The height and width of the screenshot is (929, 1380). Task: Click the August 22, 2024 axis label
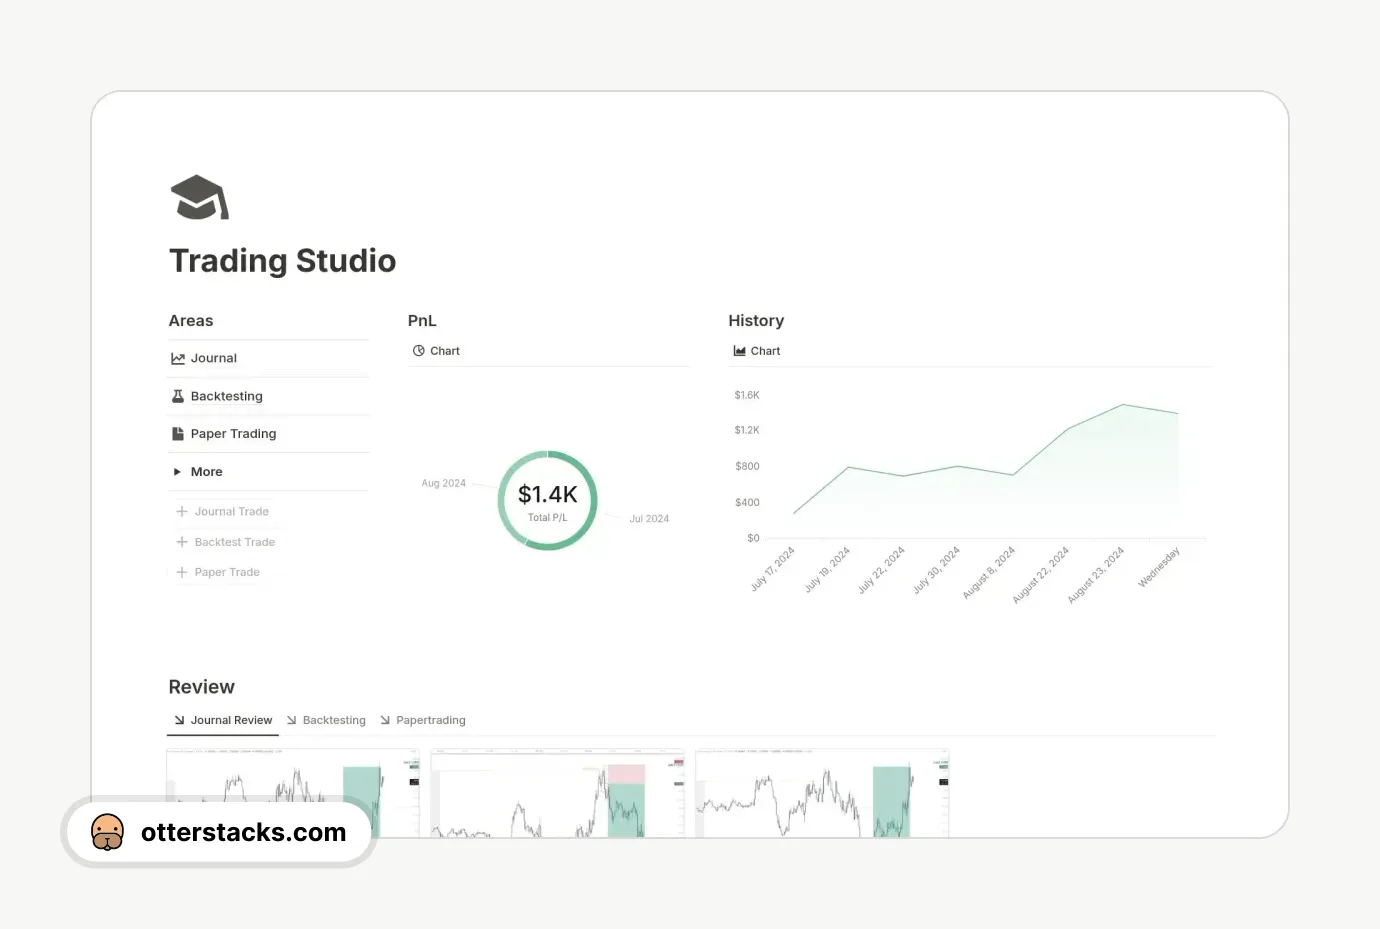point(1041,574)
